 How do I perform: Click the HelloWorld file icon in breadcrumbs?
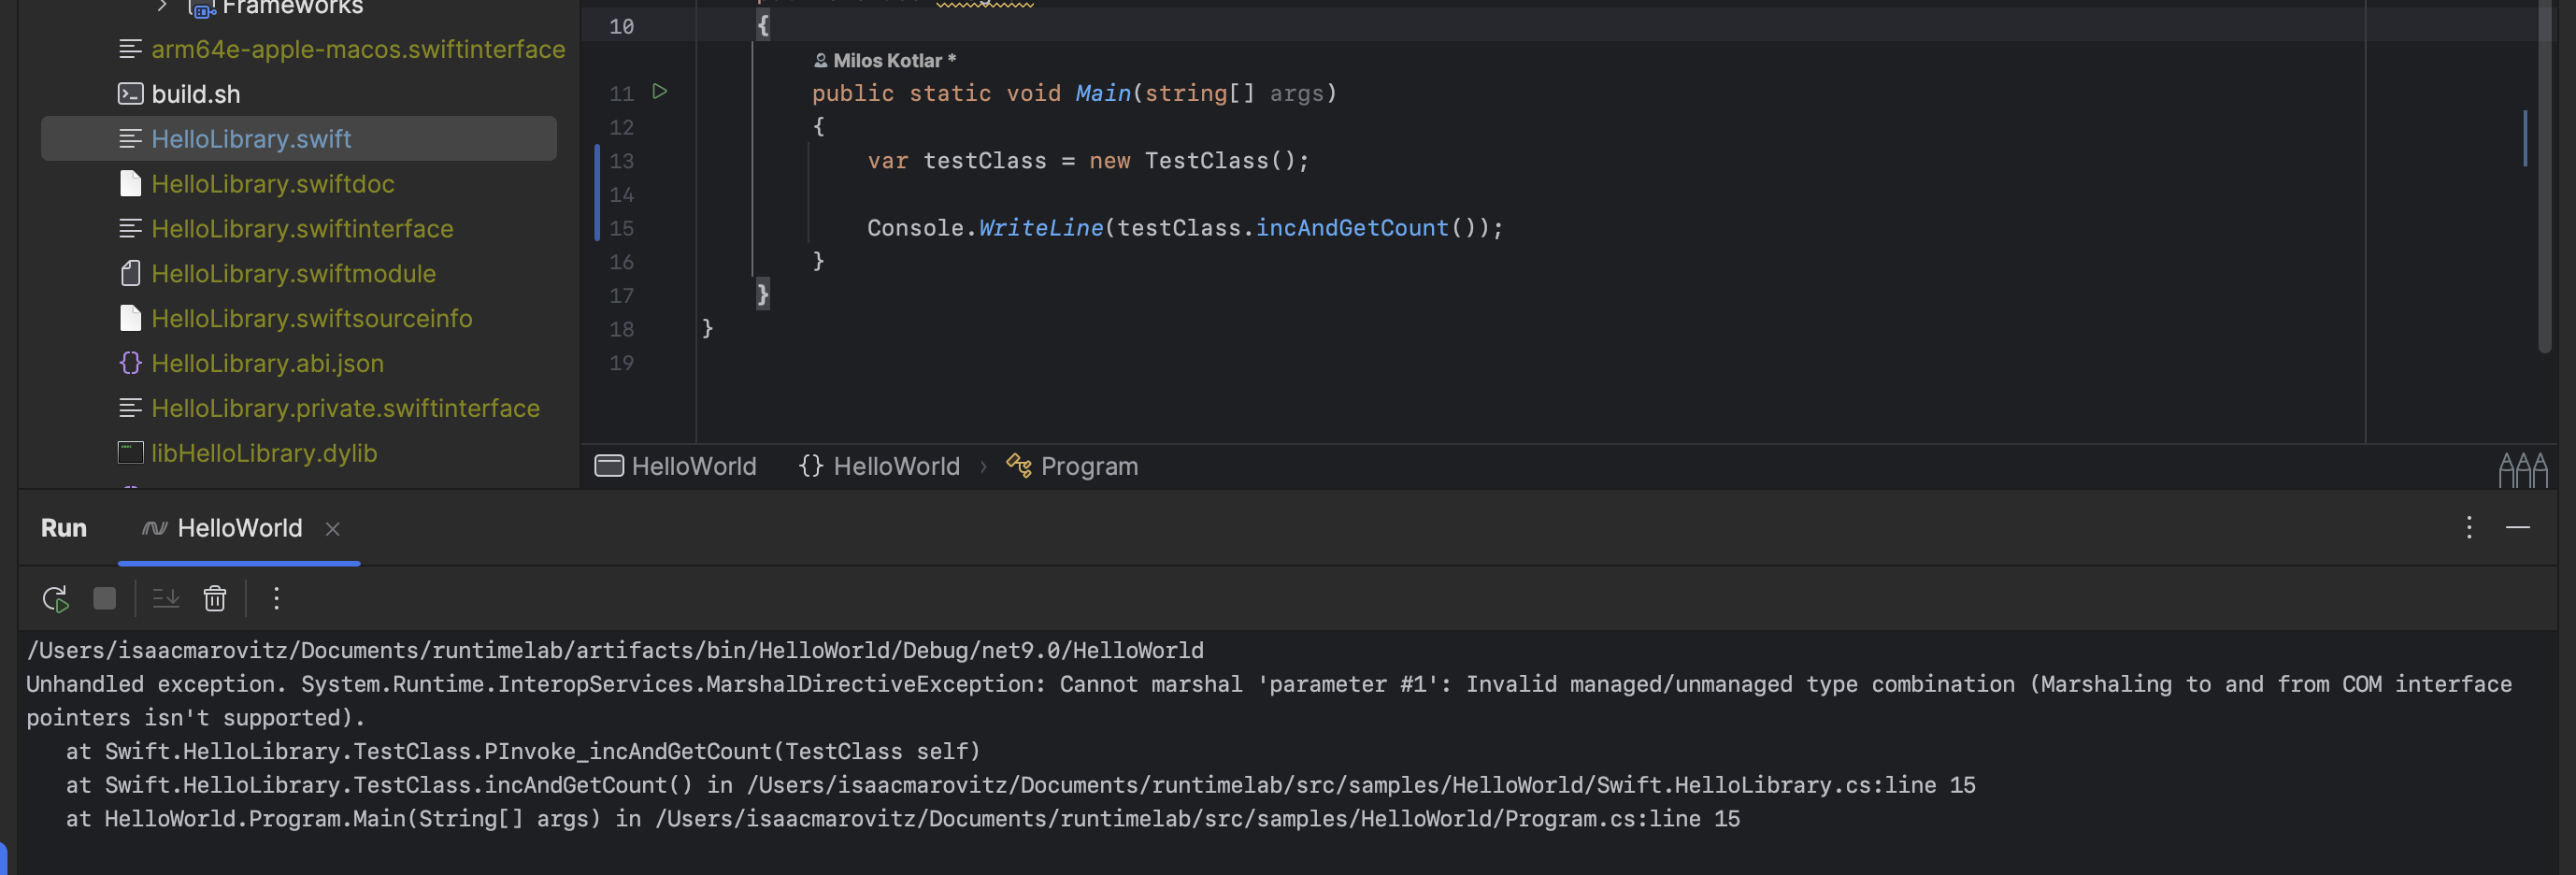pos(608,466)
